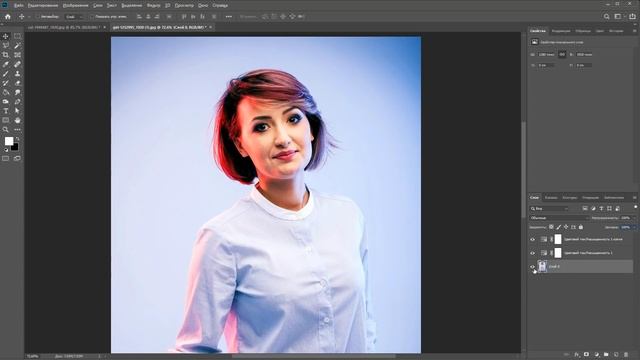Click the Share icon at top right

(x=632, y=17)
